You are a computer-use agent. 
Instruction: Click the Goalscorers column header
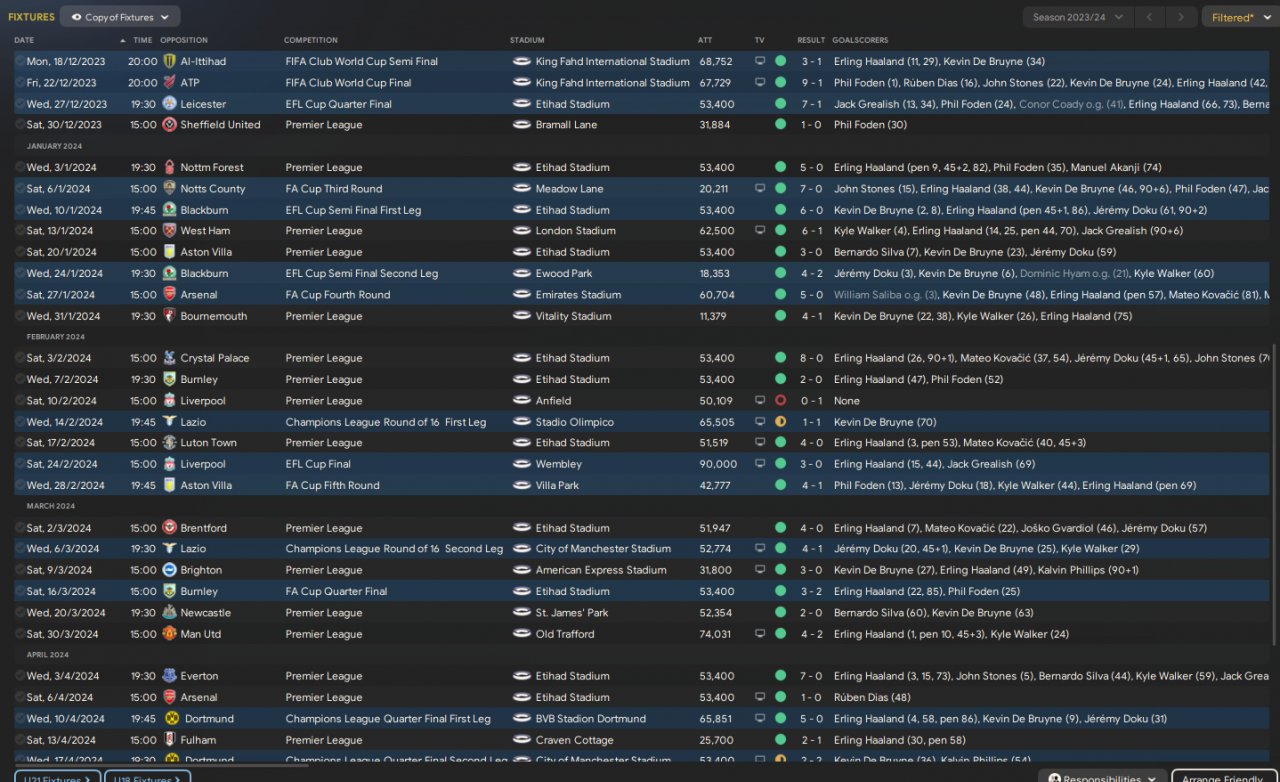coord(860,40)
